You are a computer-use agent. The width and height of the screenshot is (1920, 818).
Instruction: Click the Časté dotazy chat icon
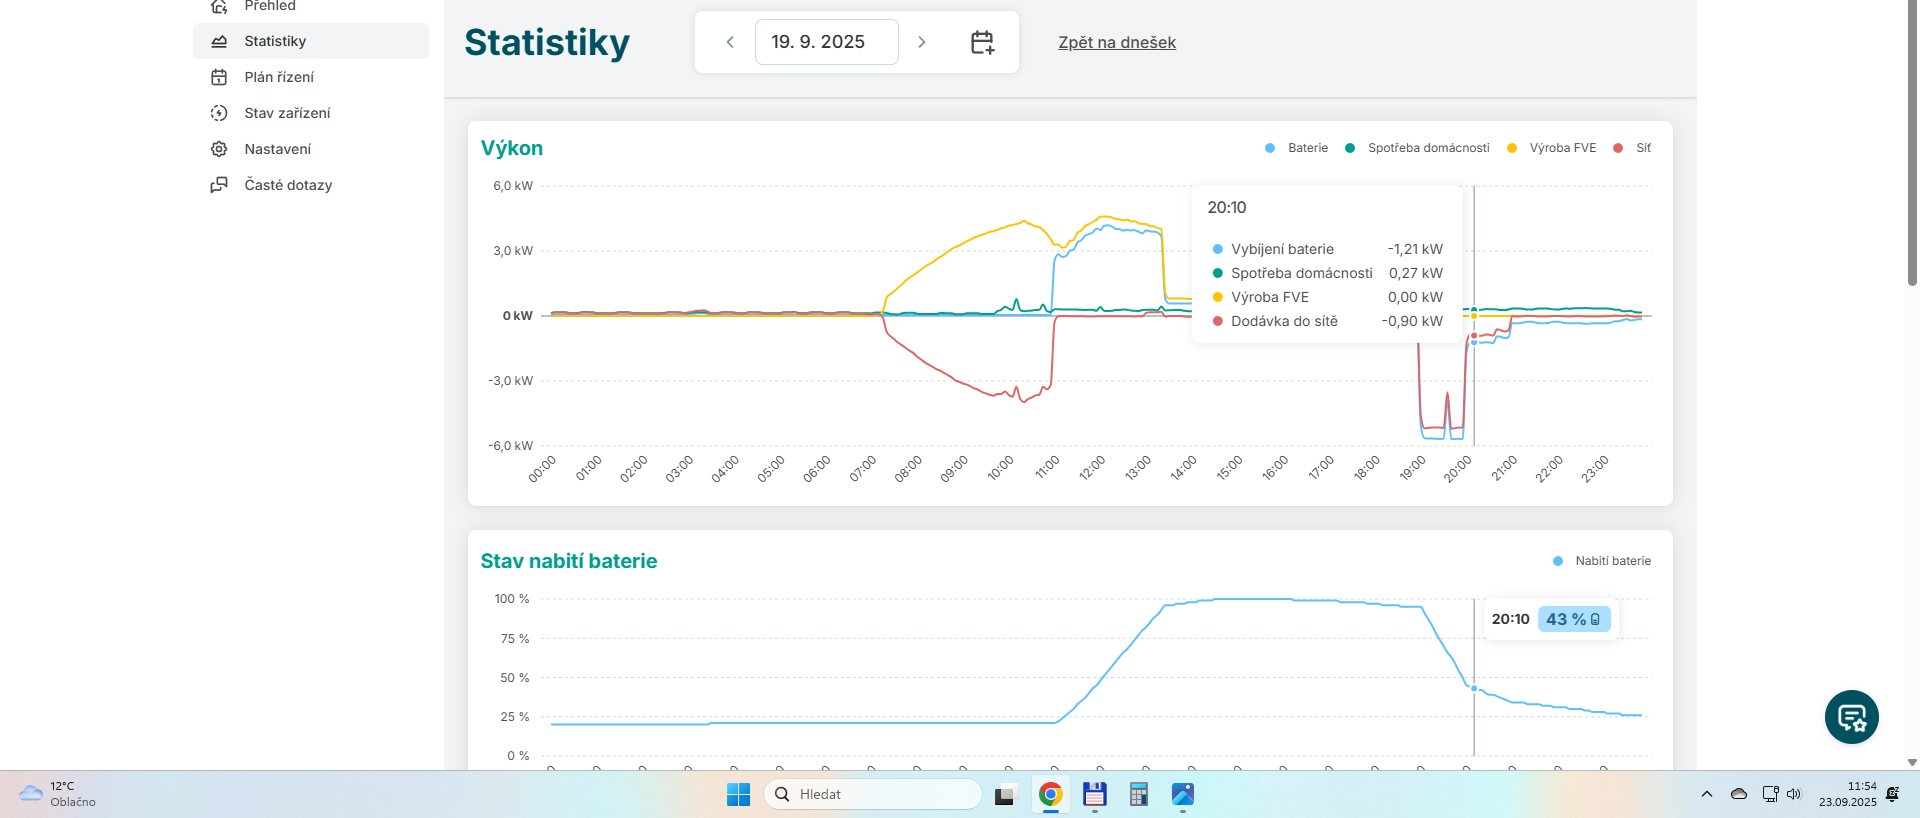pyautogui.click(x=219, y=185)
